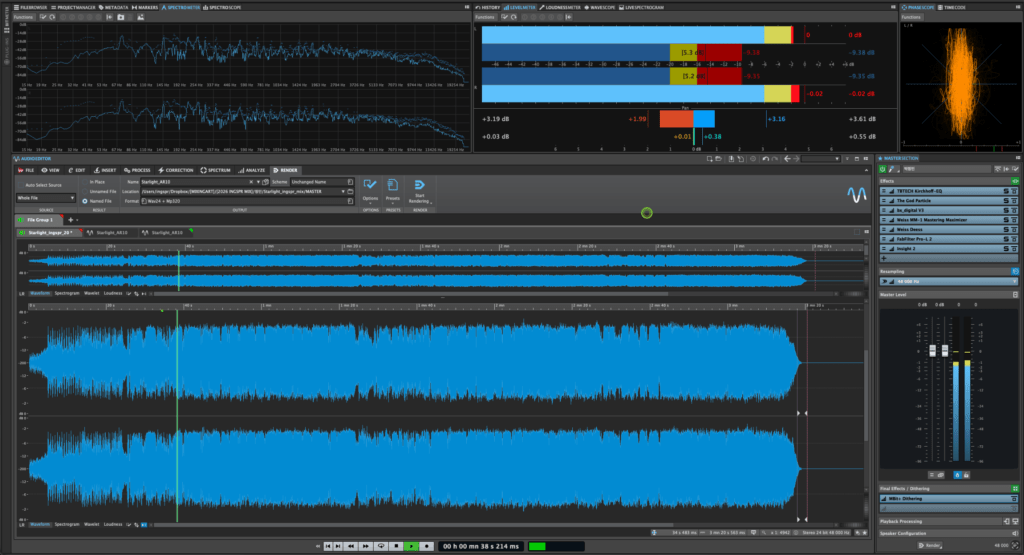Image resolution: width=1024 pixels, height=555 pixels.
Task: Click the left Master Level fader
Action: (934, 351)
